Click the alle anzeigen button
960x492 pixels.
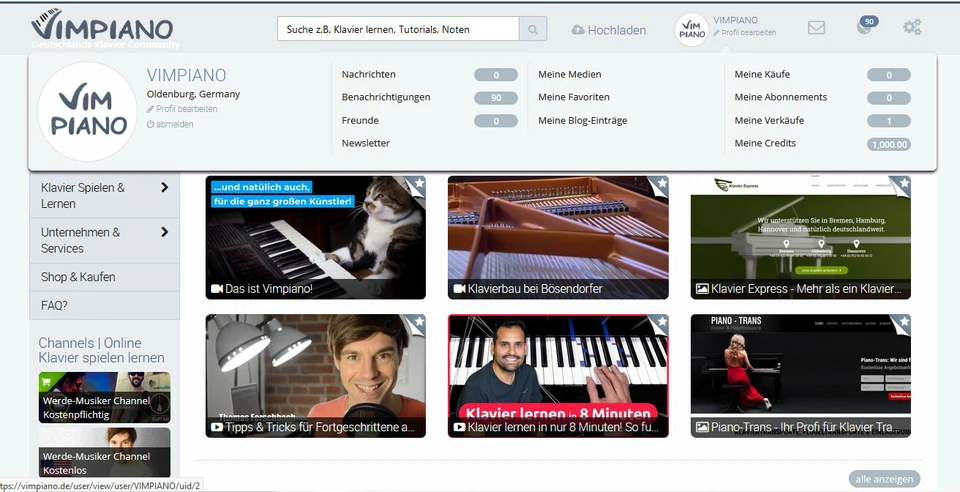[x=884, y=479]
